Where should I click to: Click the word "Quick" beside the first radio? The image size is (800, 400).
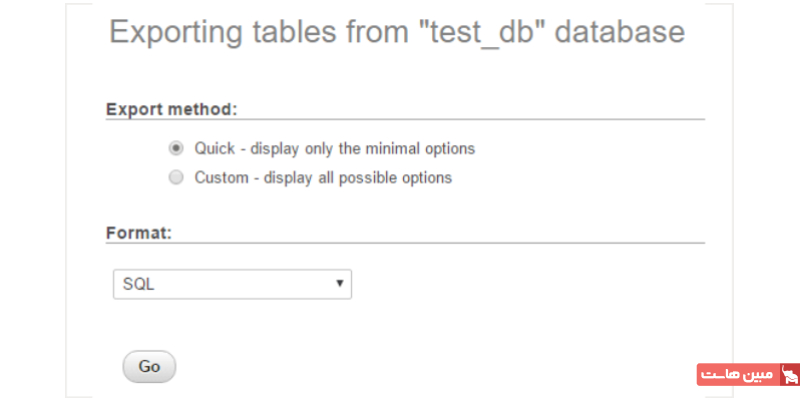pos(214,149)
